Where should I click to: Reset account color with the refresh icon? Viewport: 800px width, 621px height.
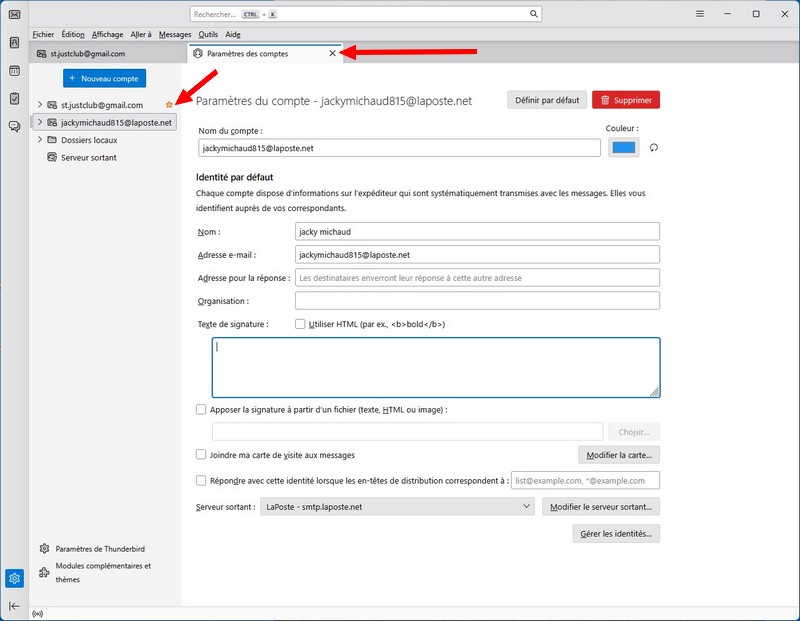(654, 148)
